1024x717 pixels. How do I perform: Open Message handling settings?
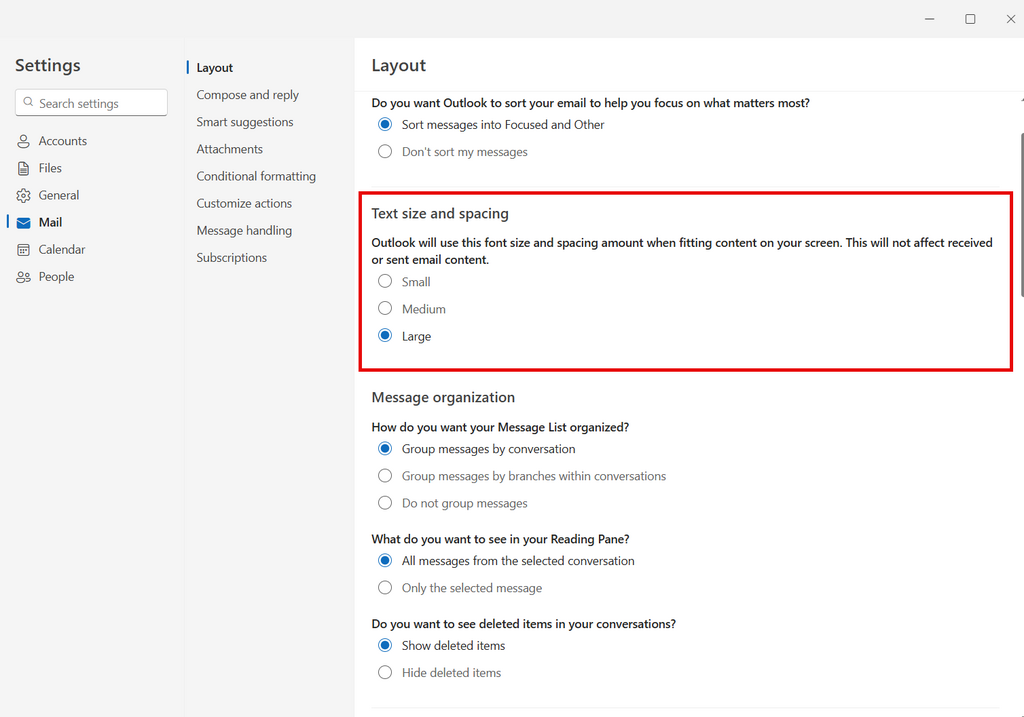pyautogui.click(x=244, y=231)
